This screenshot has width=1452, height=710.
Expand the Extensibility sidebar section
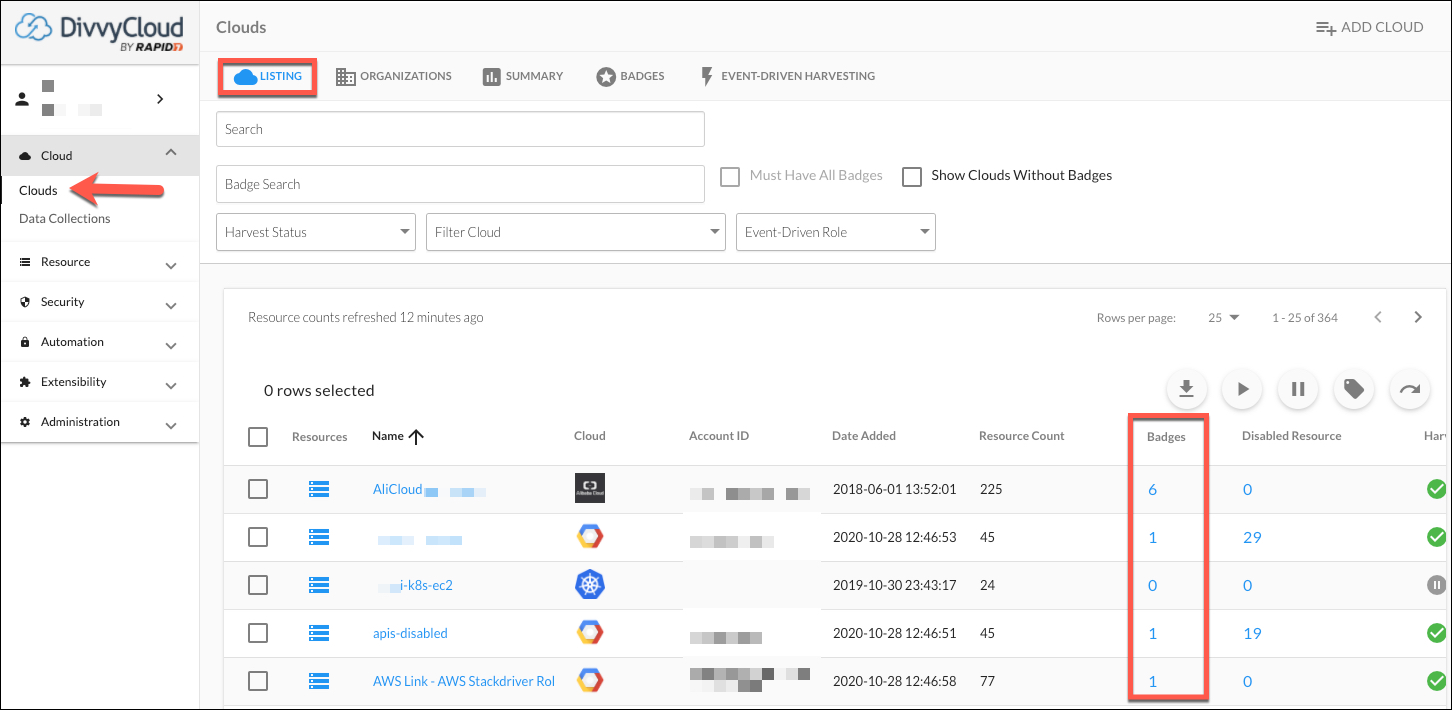[171, 385]
